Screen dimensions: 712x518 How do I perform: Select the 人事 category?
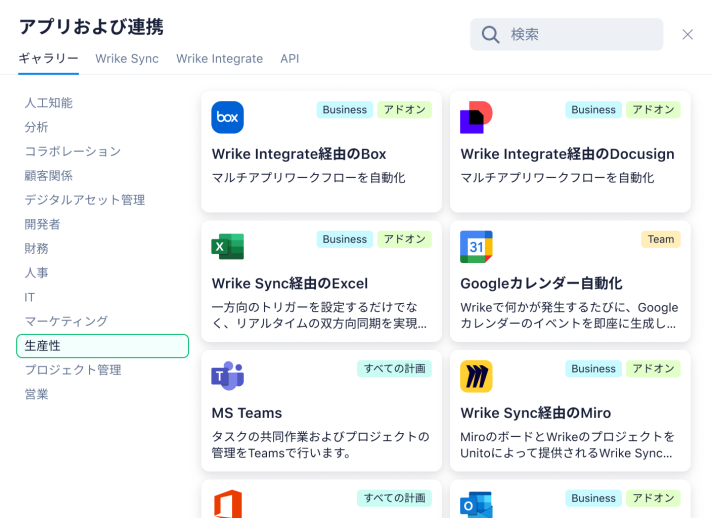tap(36, 273)
